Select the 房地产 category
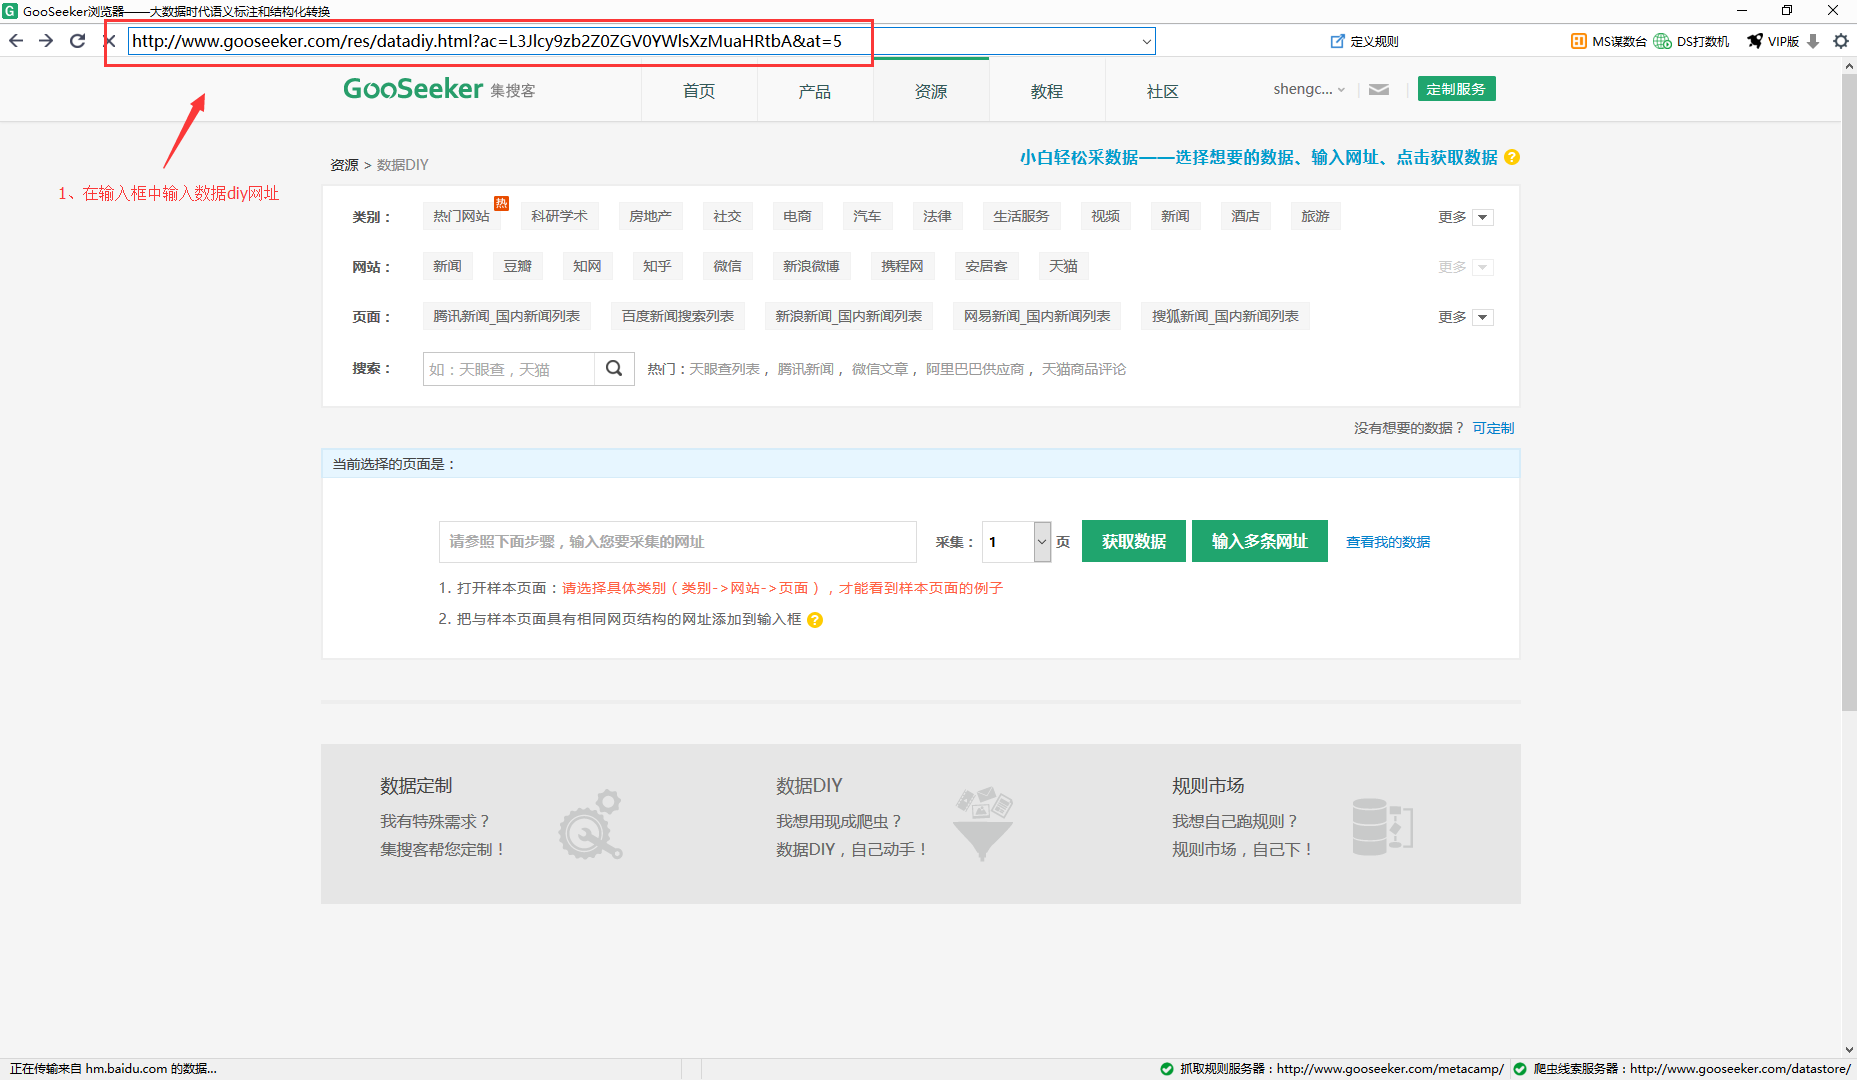Image resolution: width=1857 pixels, height=1080 pixels. [650, 216]
